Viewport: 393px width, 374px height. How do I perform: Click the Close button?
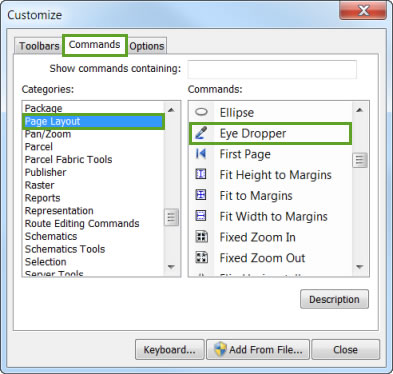click(x=345, y=349)
